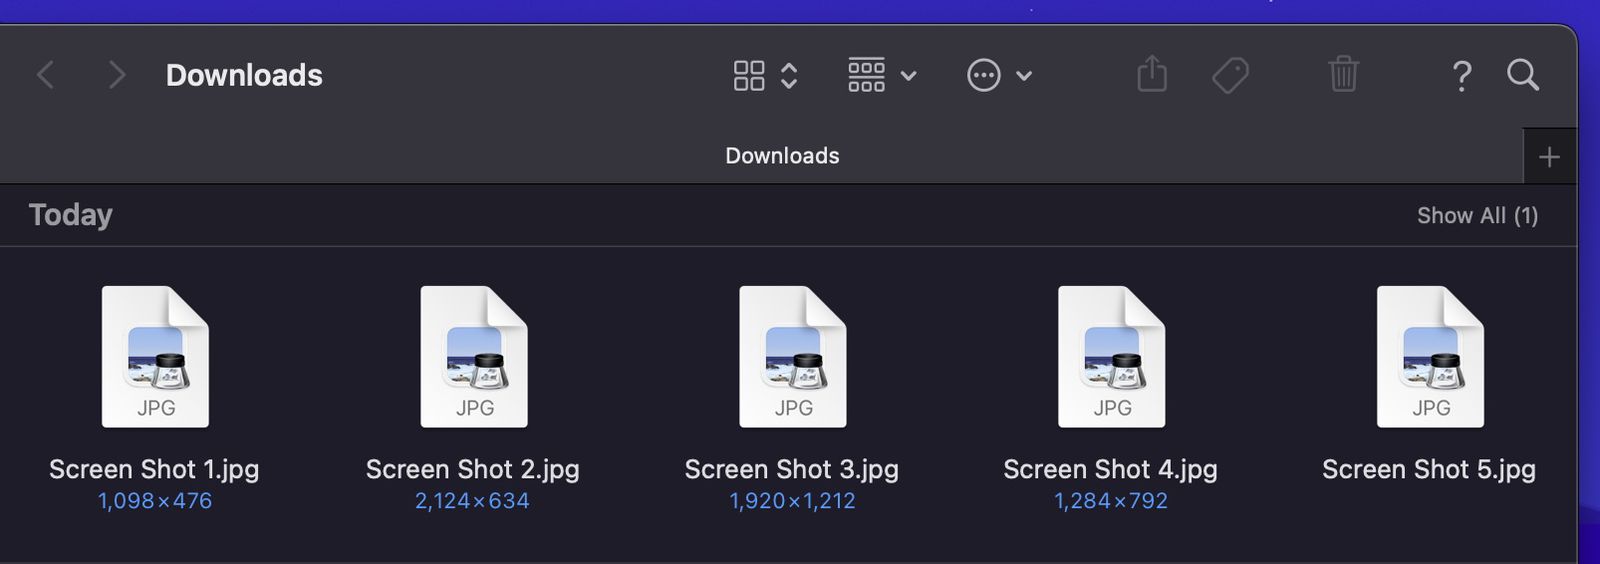Click the Share icon in toolbar
This screenshot has height=564, width=1600.
[1152, 73]
